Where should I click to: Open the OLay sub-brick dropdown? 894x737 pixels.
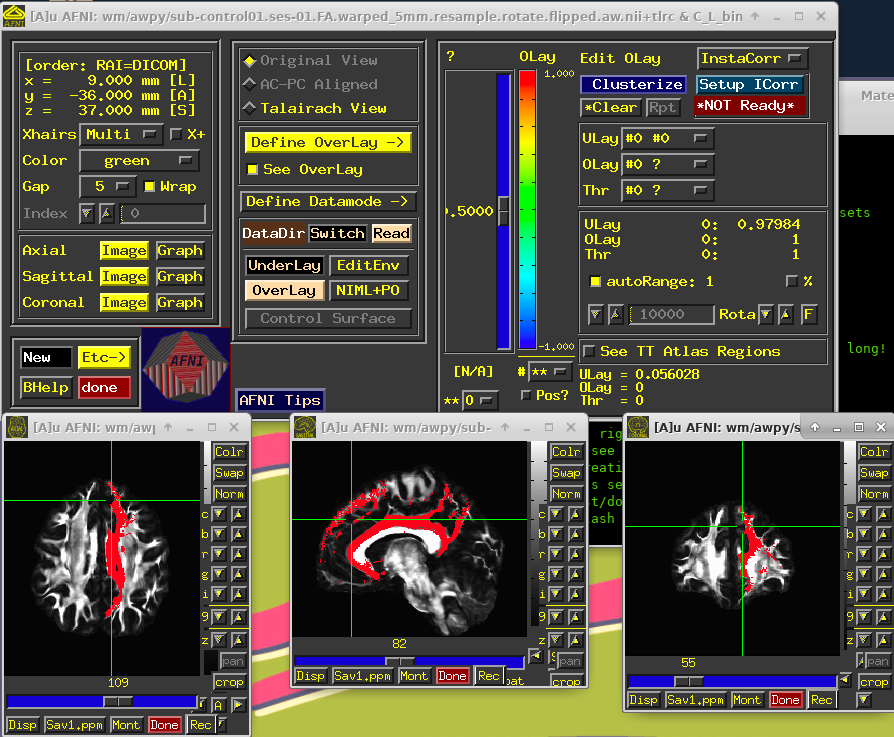667,165
